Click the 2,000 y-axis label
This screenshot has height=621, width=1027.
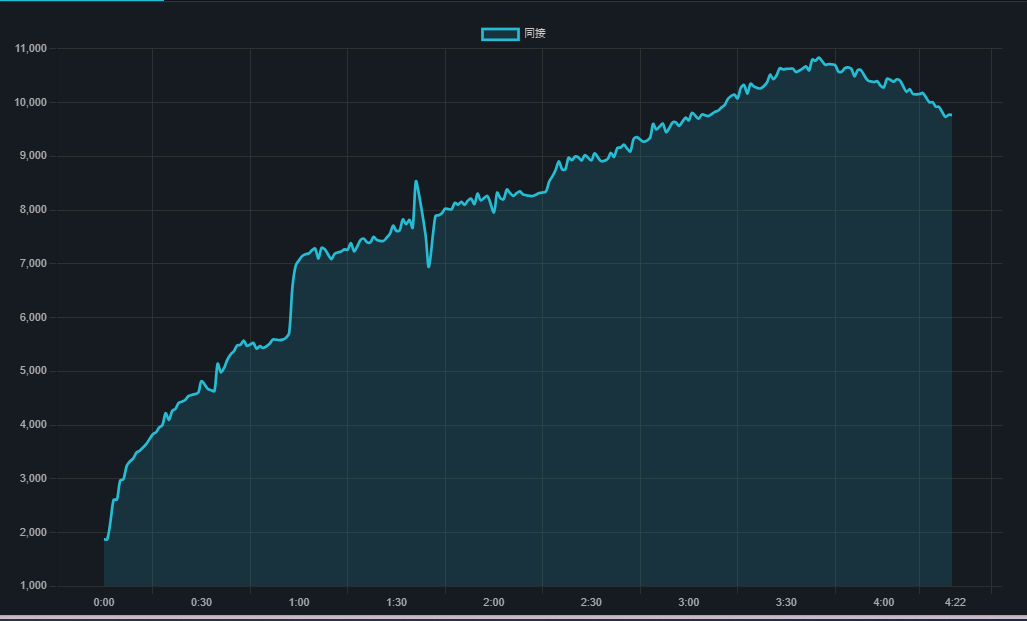coord(34,533)
